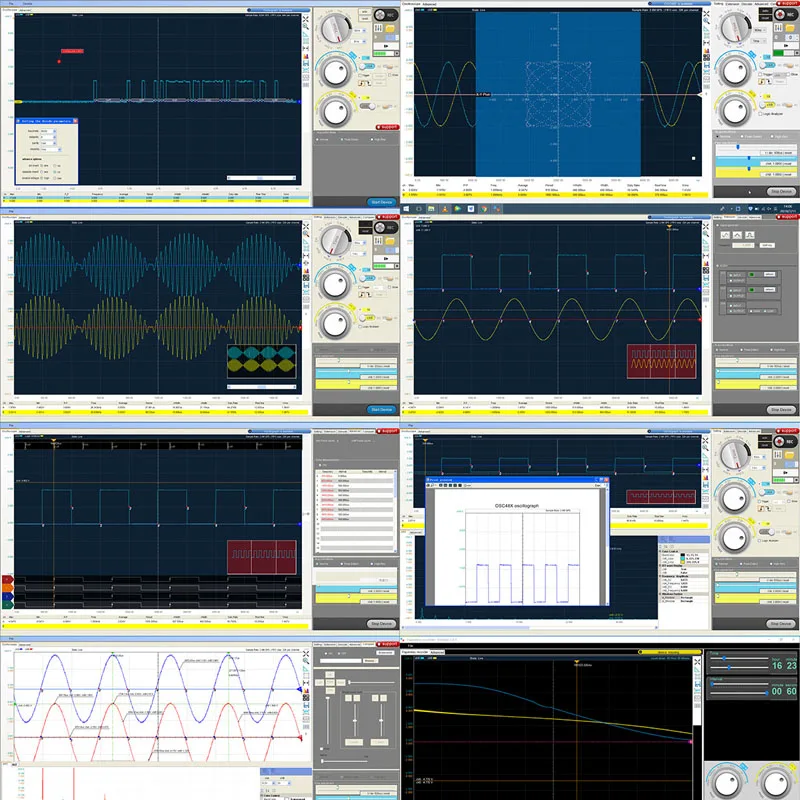The image size is (800, 800).
Task: Open lower timebase dropdown in serial decode window
Action: [359, 41]
